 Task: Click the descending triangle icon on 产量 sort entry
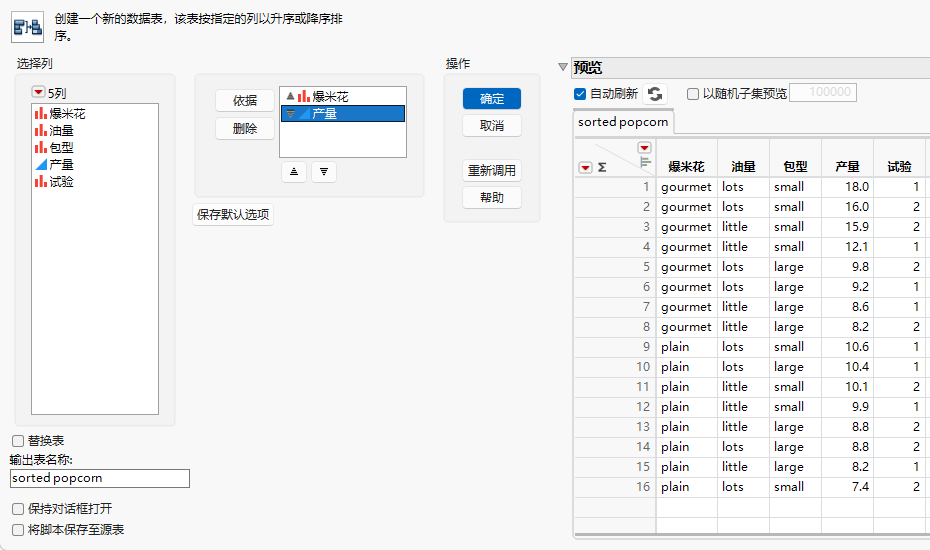(290, 113)
